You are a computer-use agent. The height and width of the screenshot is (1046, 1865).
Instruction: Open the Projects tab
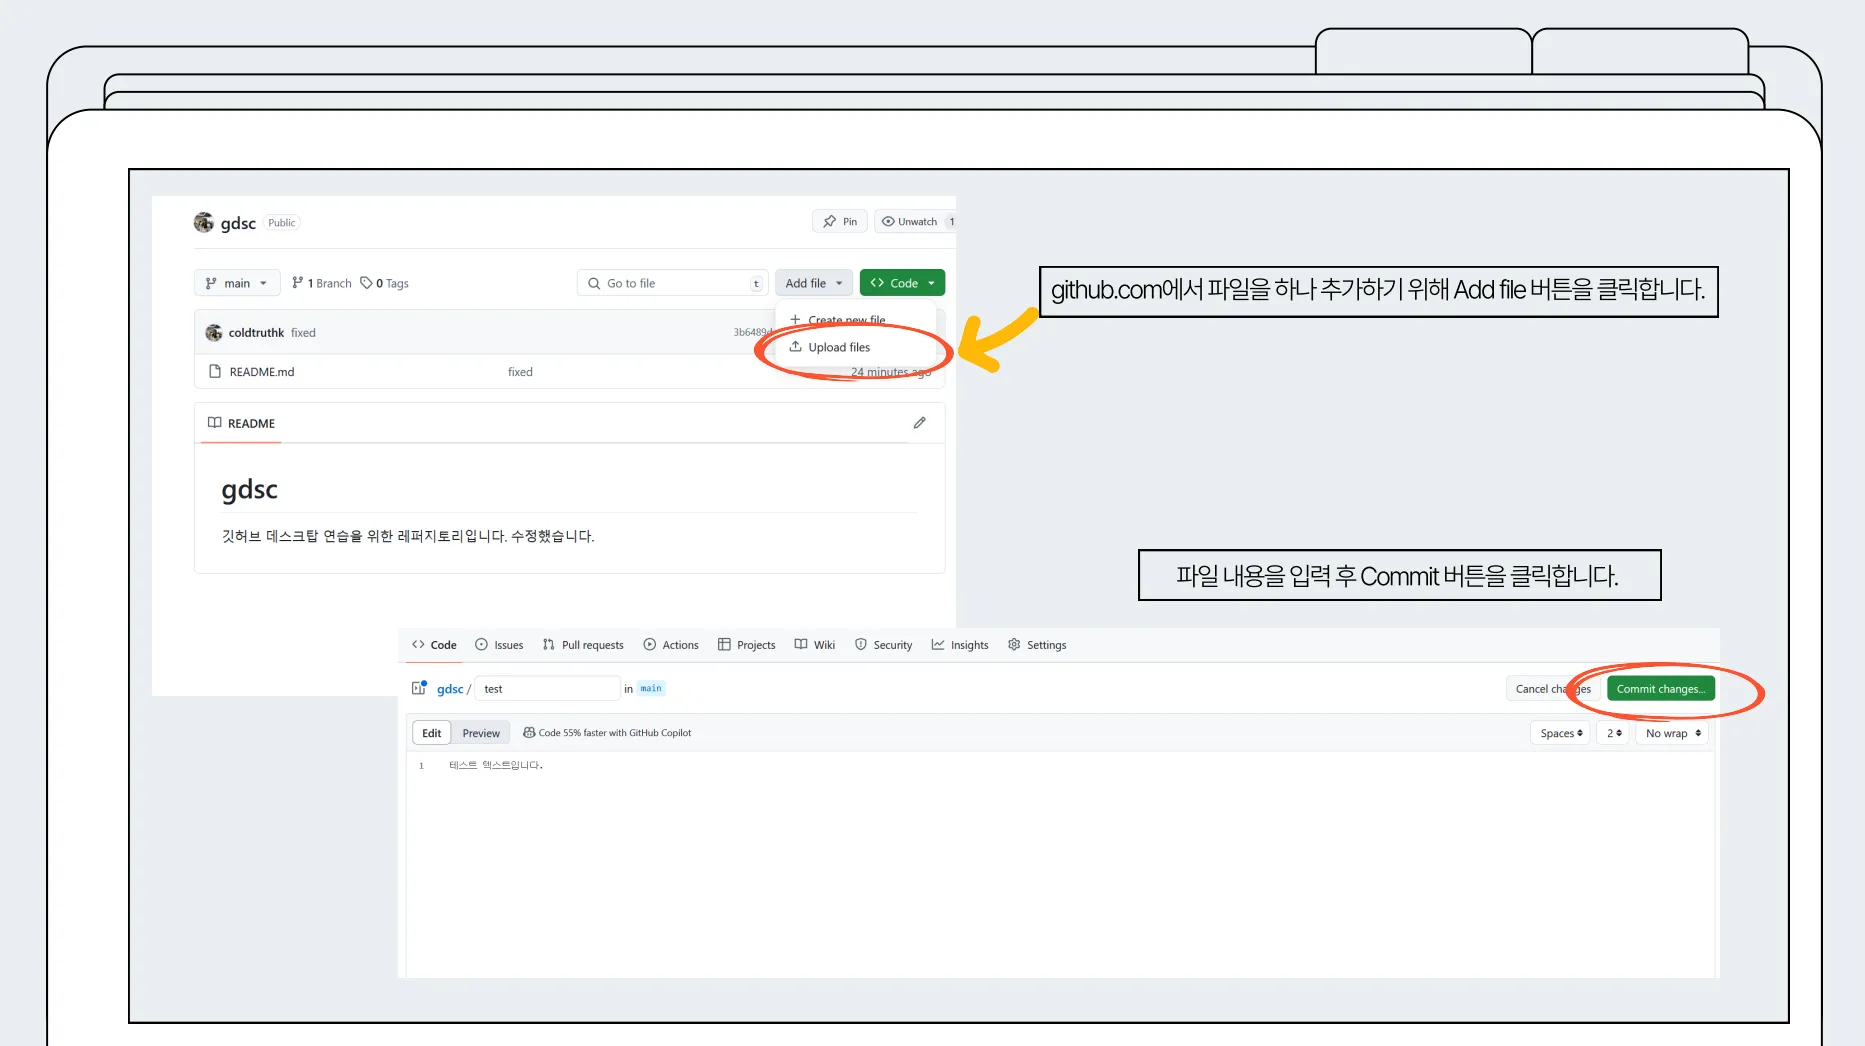(x=747, y=645)
